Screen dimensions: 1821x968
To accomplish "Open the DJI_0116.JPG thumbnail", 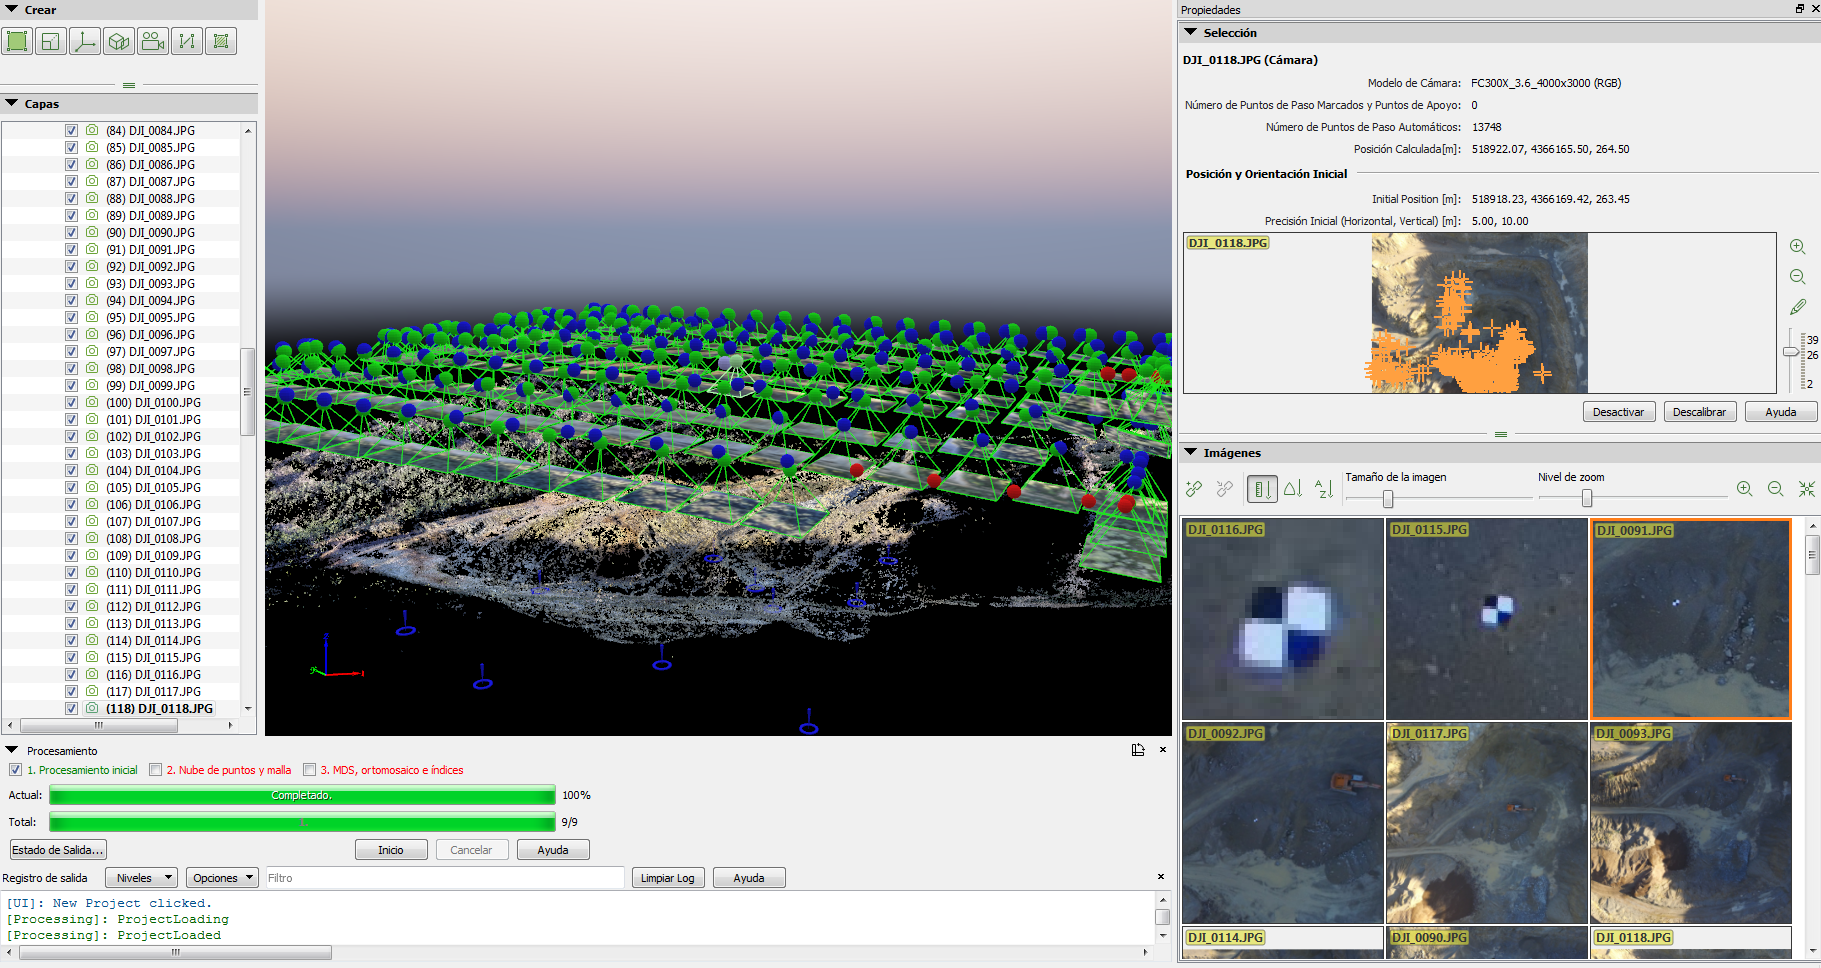I will 1283,619.
